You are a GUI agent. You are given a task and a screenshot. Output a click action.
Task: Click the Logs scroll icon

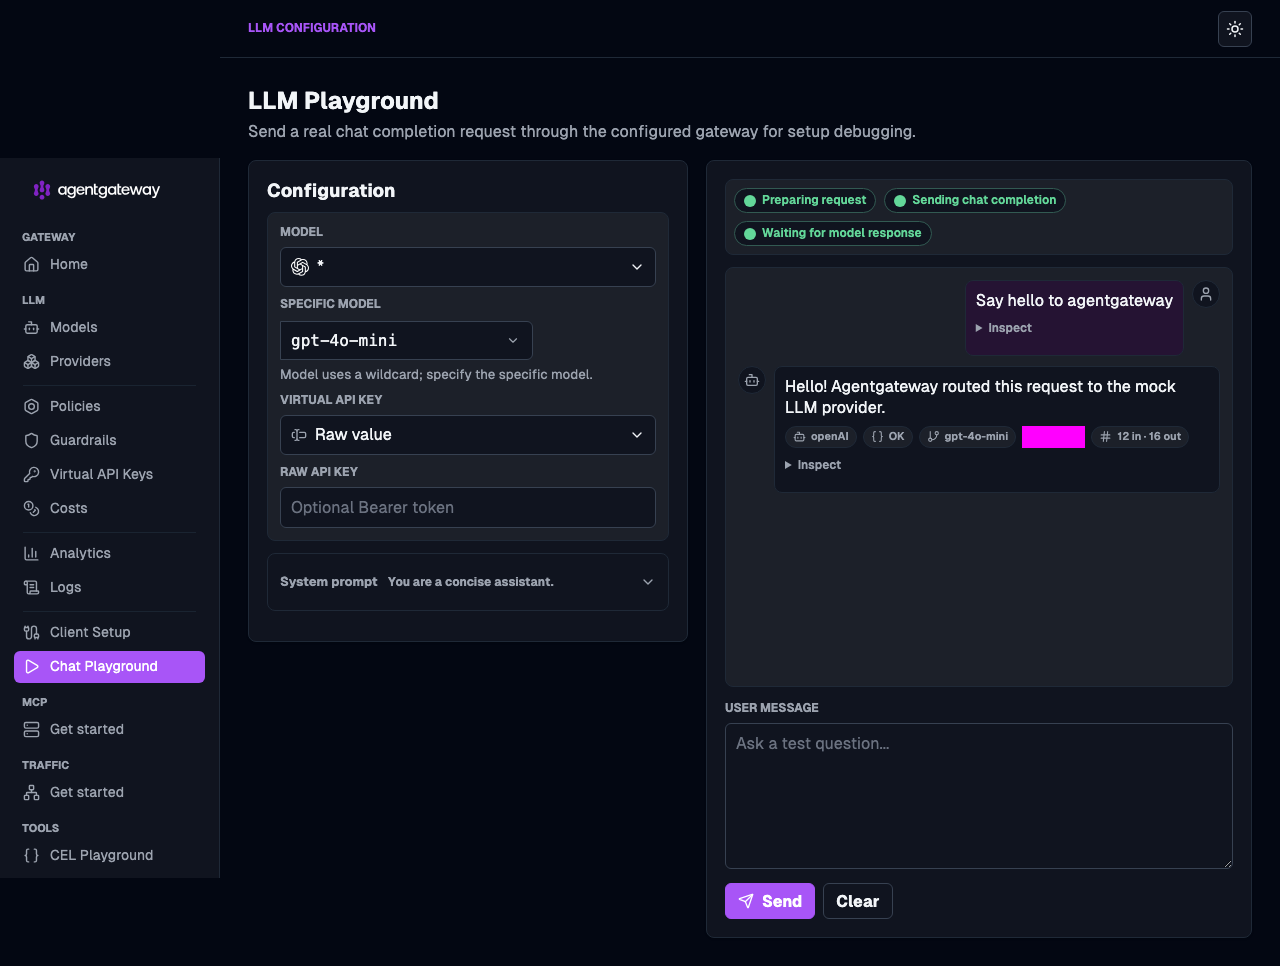pos(31,587)
